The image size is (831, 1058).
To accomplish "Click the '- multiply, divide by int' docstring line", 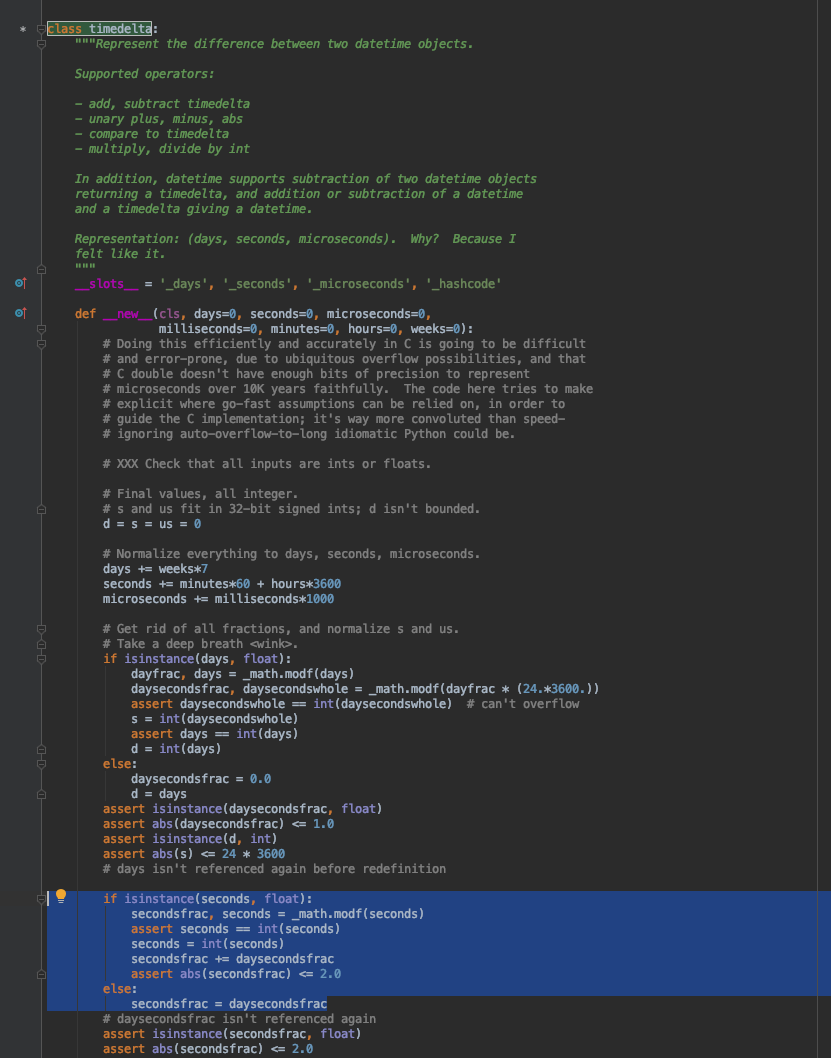I will click(162, 148).
